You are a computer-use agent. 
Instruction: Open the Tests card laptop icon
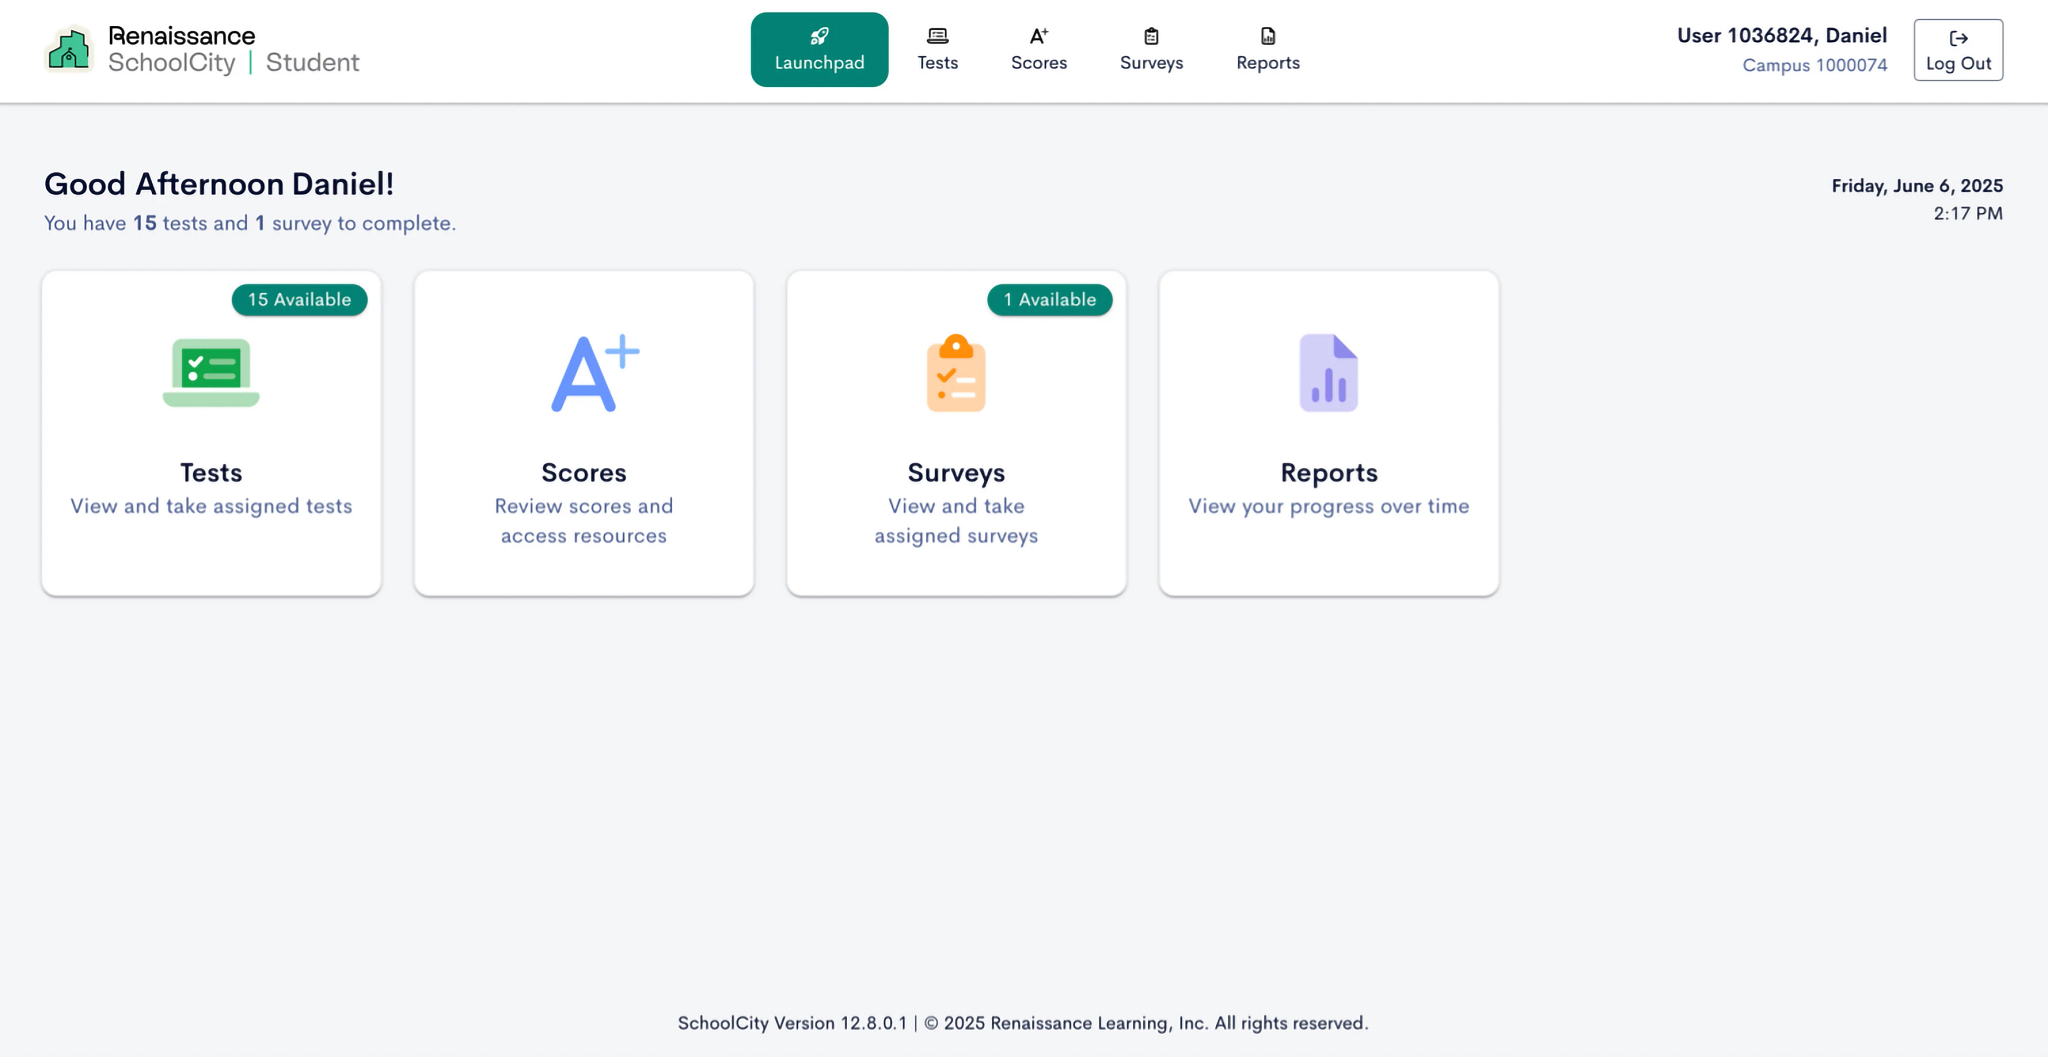pos(210,373)
